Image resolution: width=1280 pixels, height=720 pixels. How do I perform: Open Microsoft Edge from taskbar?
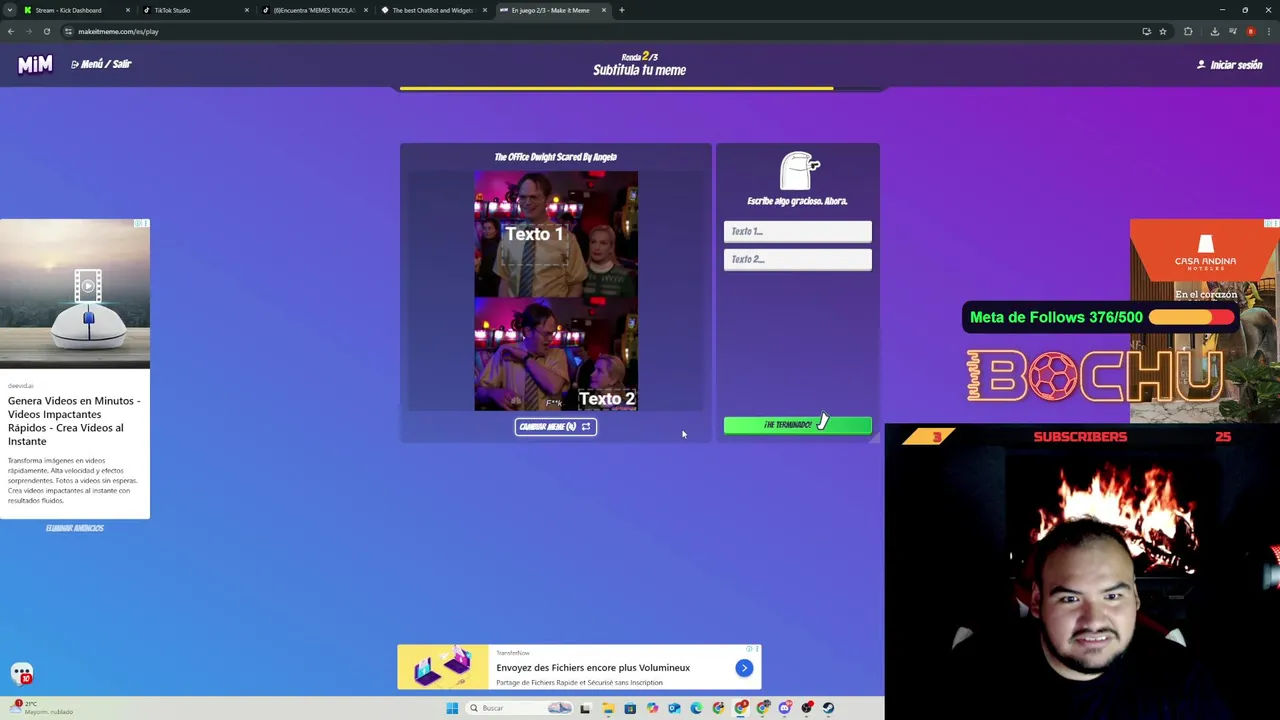[696, 708]
